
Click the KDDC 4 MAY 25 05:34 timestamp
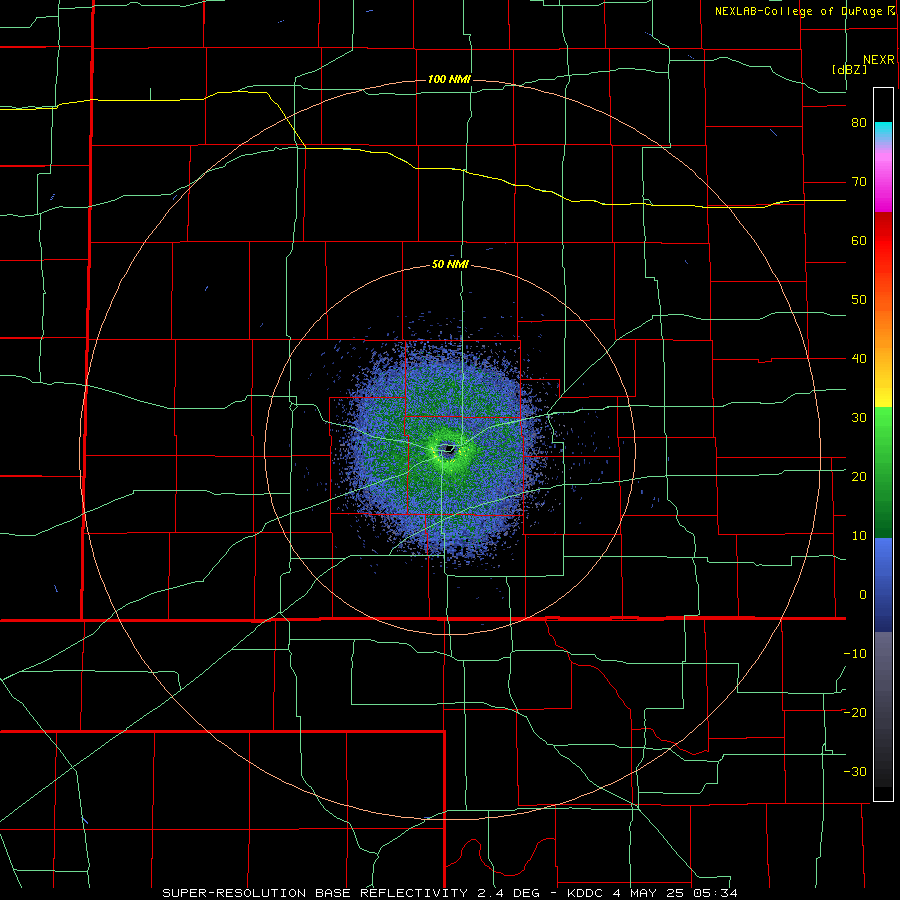click(x=652, y=893)
